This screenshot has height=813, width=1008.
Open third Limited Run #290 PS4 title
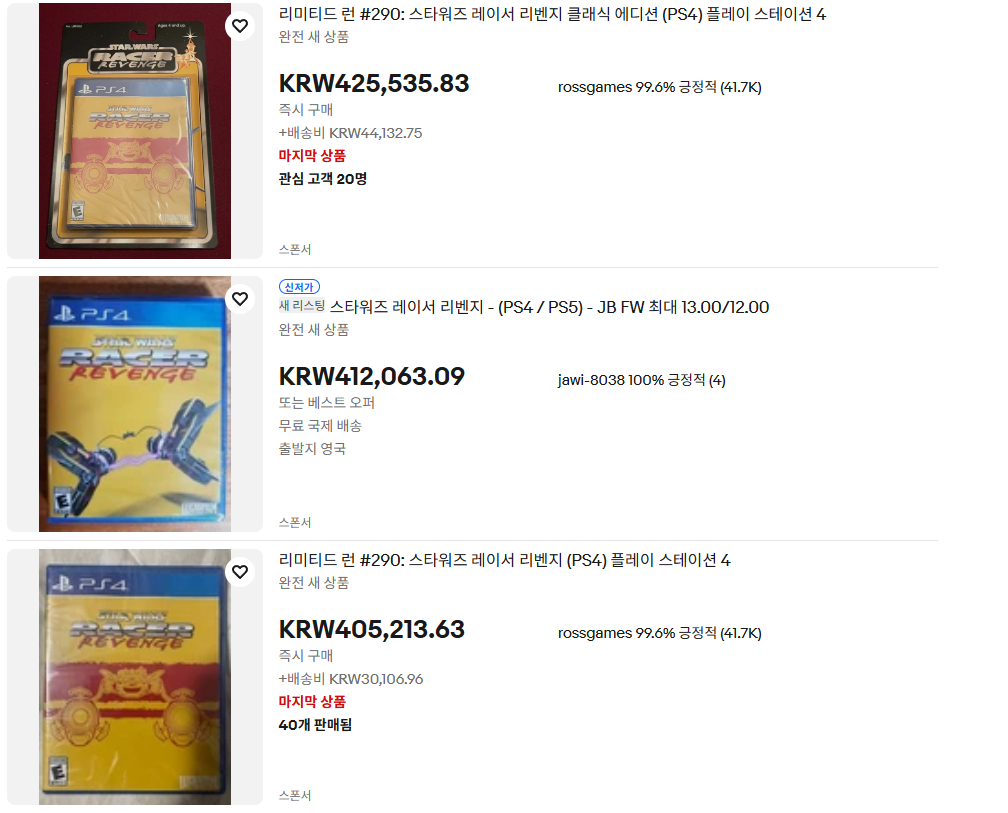(x=505, y=560)
